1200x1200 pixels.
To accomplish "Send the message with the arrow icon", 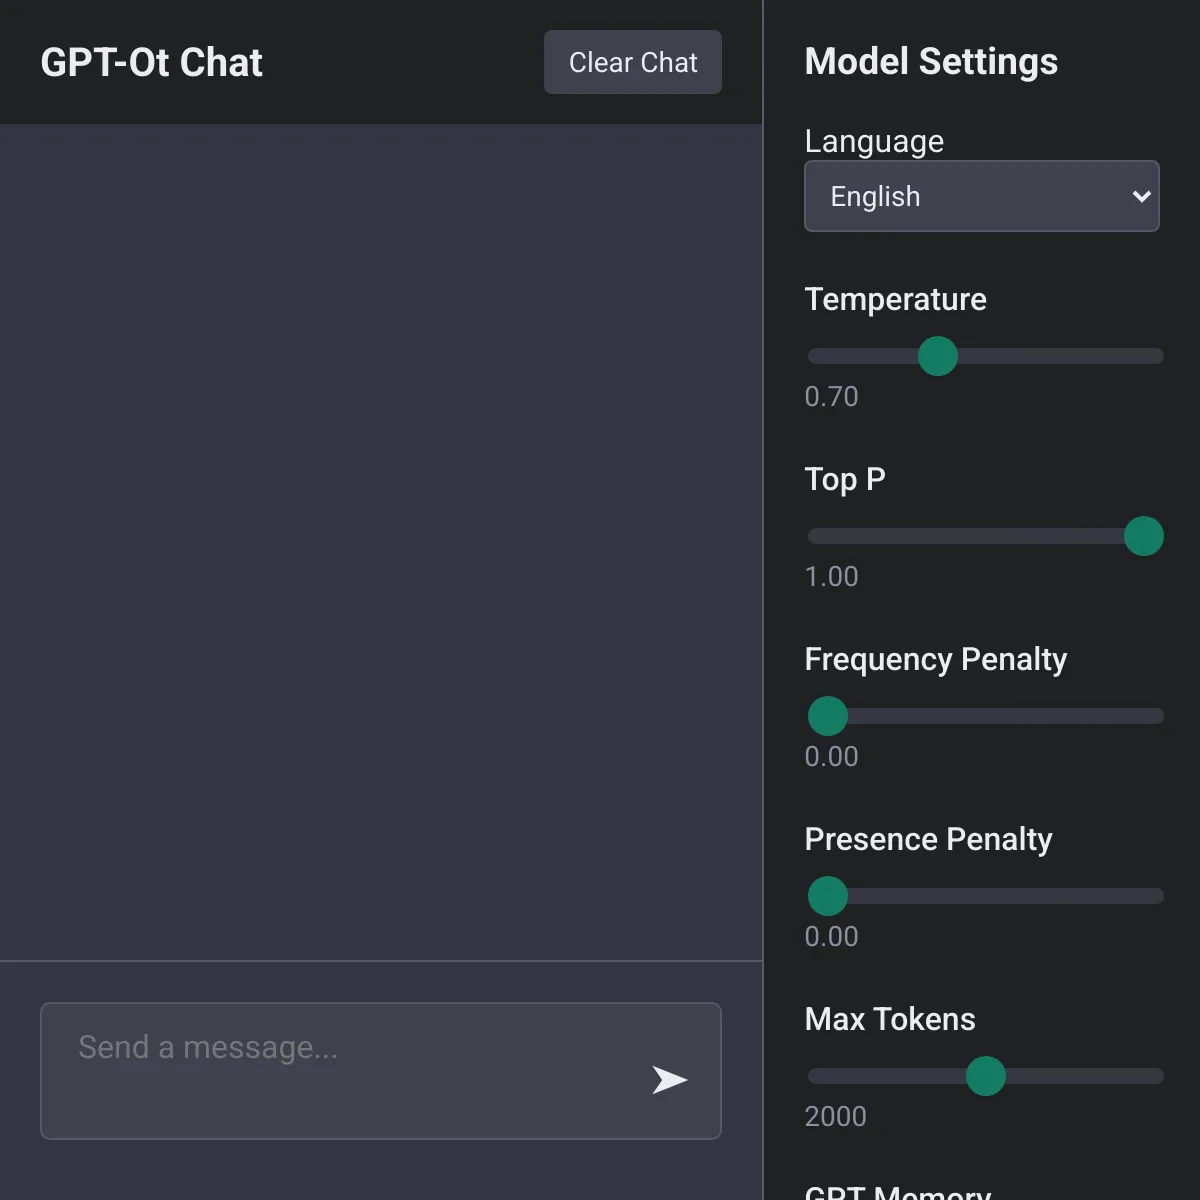I will [x=669, y=1080].
